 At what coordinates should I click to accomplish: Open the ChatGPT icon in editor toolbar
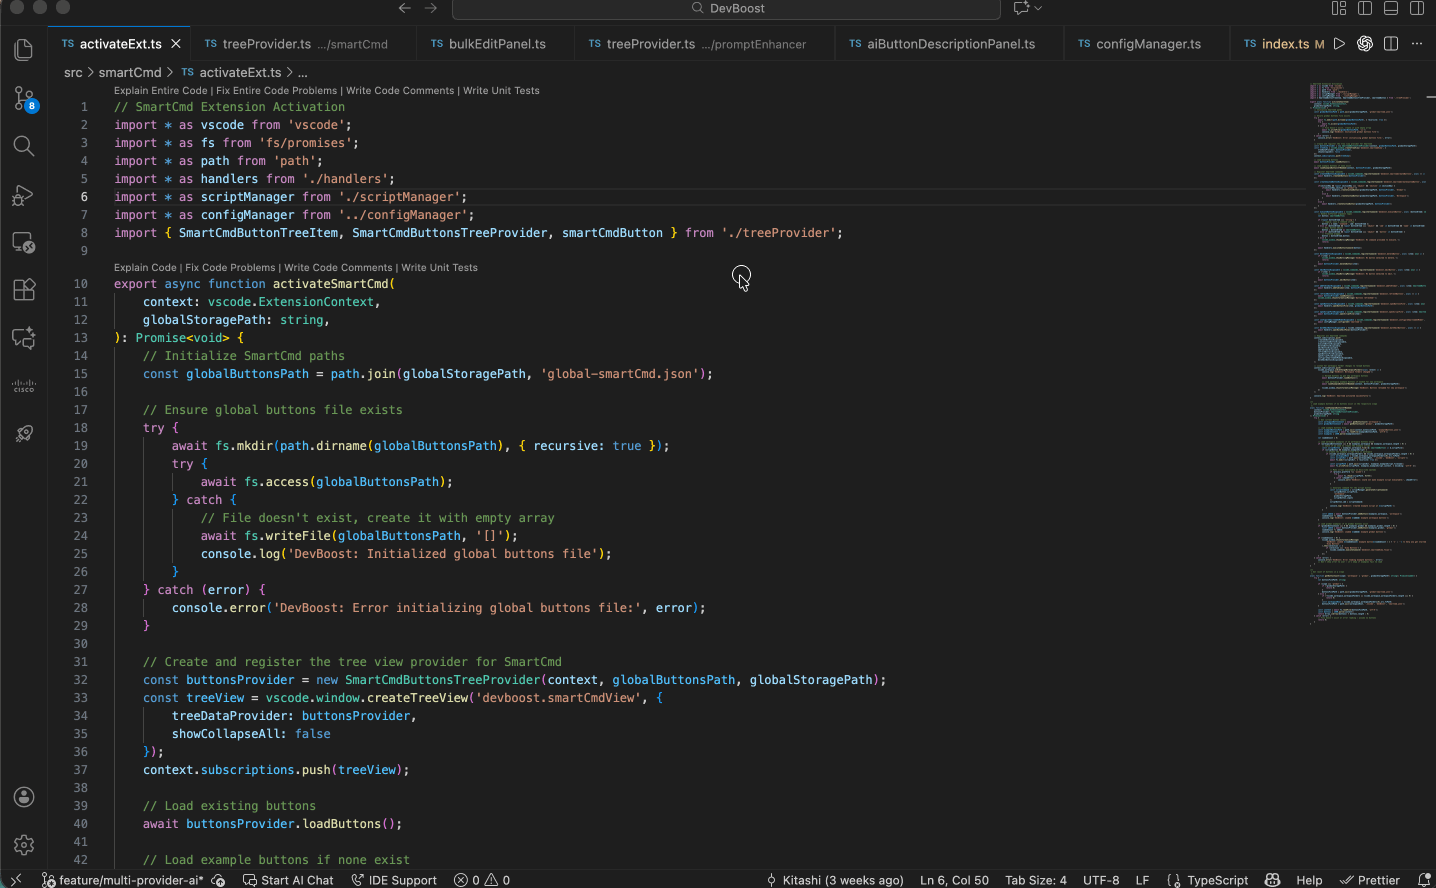tap(1365, 44)
